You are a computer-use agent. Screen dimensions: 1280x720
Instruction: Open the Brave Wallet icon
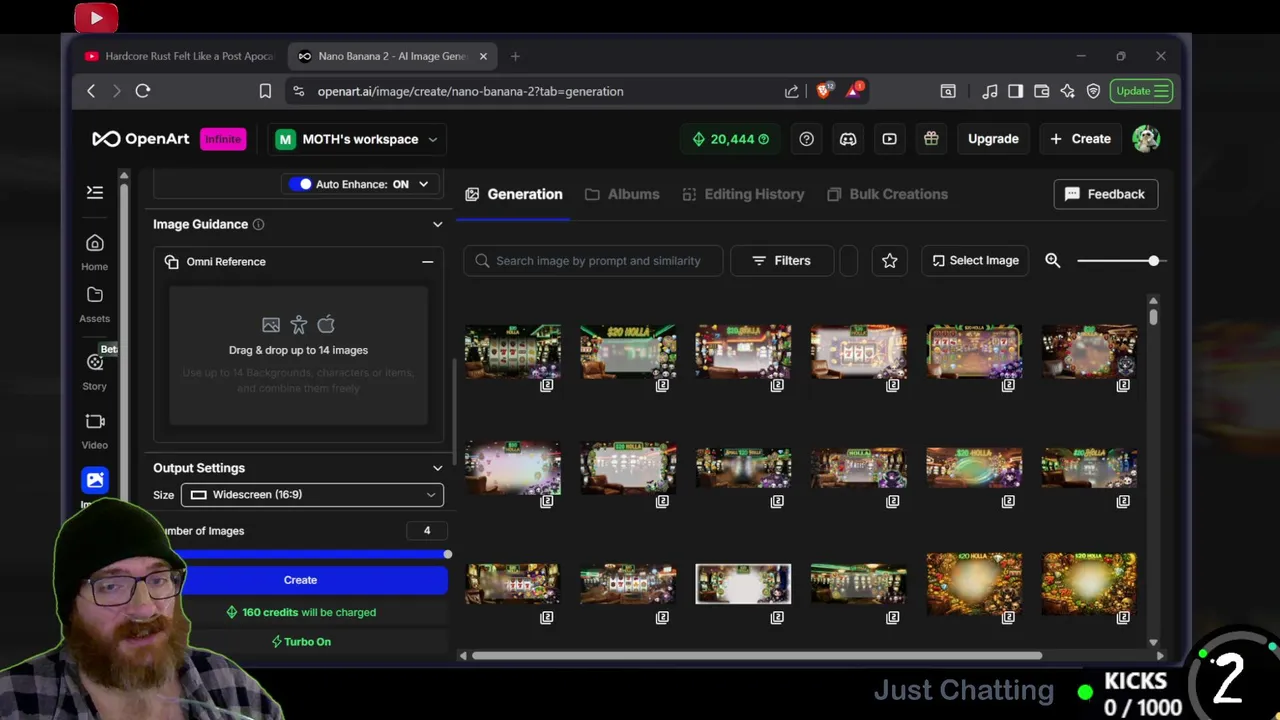[1042, 91]
